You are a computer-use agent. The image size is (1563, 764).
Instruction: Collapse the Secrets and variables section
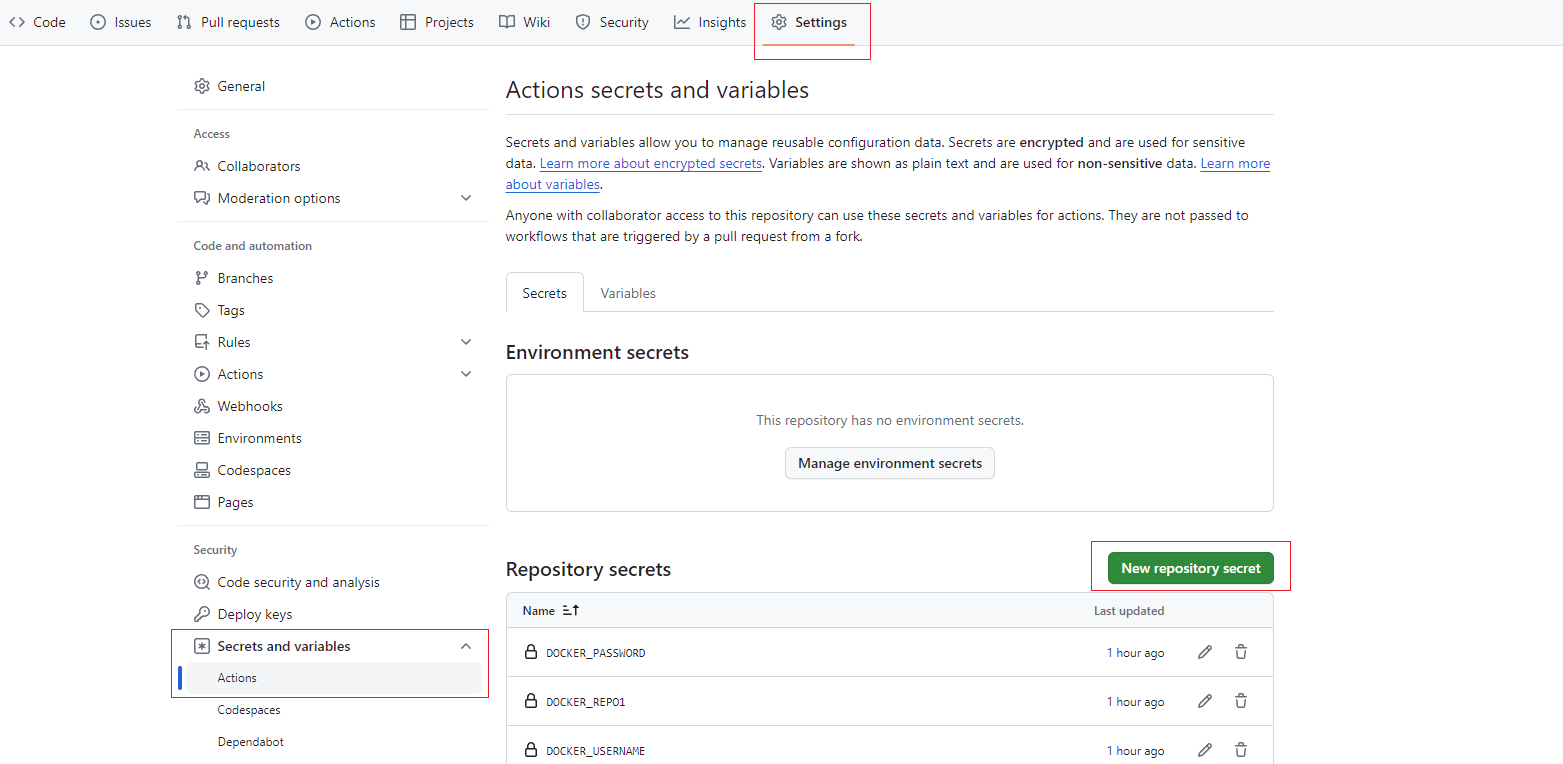click(x=466, y=646)
